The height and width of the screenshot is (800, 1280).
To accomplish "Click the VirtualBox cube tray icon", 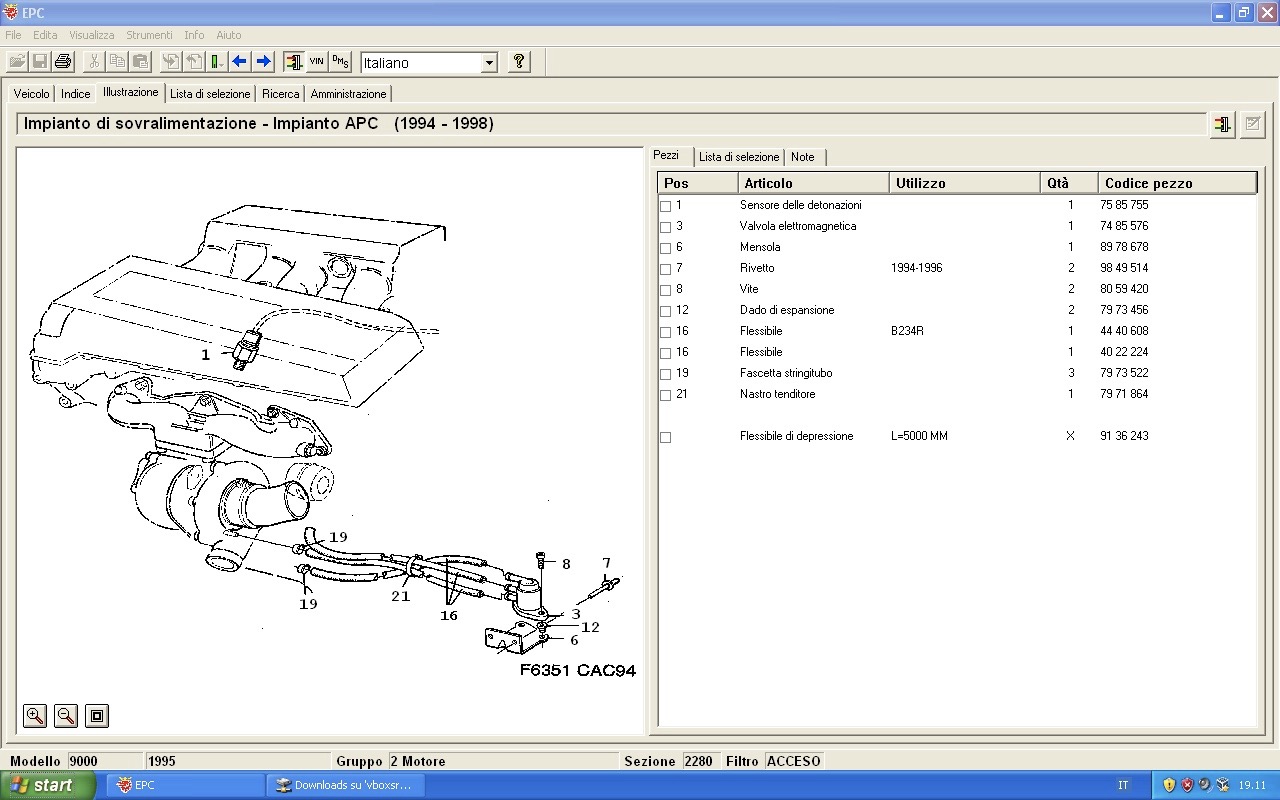I will tap(1223, 785).
